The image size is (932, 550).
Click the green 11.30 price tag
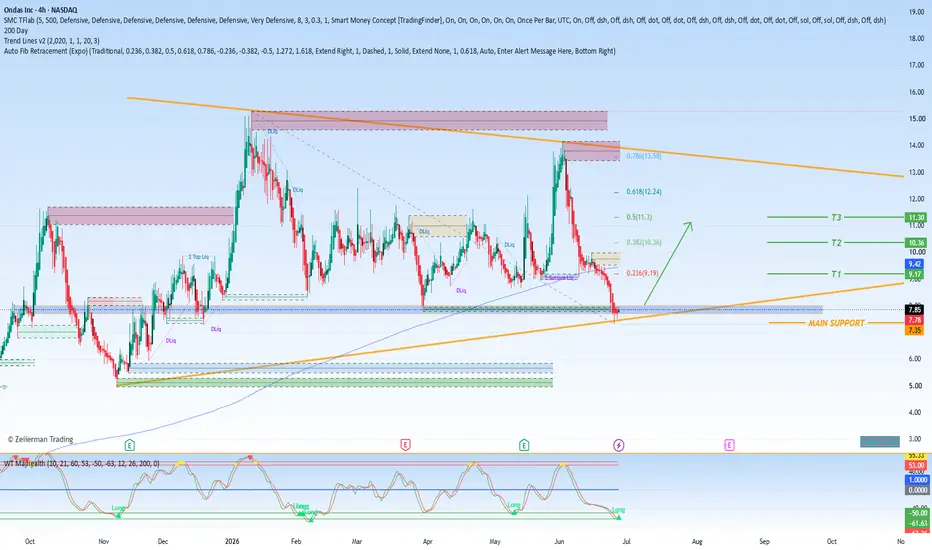914,218
